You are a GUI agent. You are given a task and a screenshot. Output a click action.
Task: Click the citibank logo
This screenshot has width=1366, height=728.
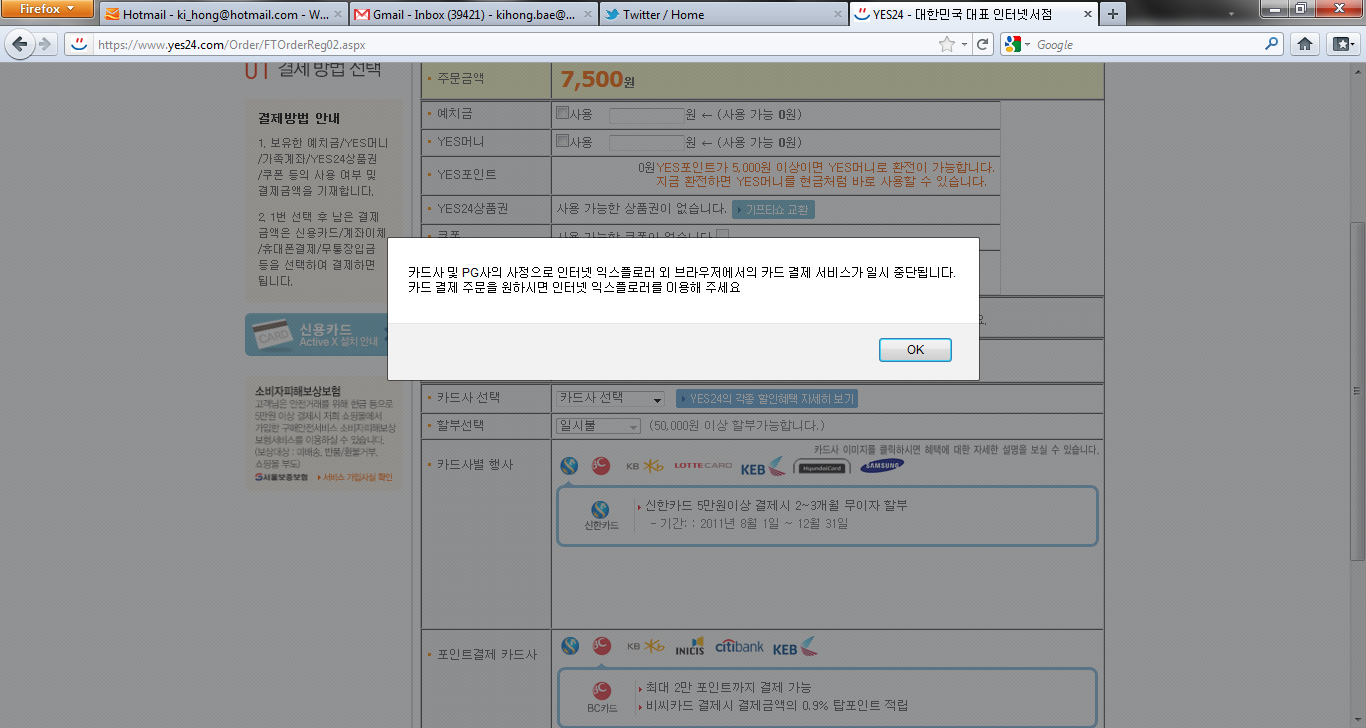click(x=739, y=647)
